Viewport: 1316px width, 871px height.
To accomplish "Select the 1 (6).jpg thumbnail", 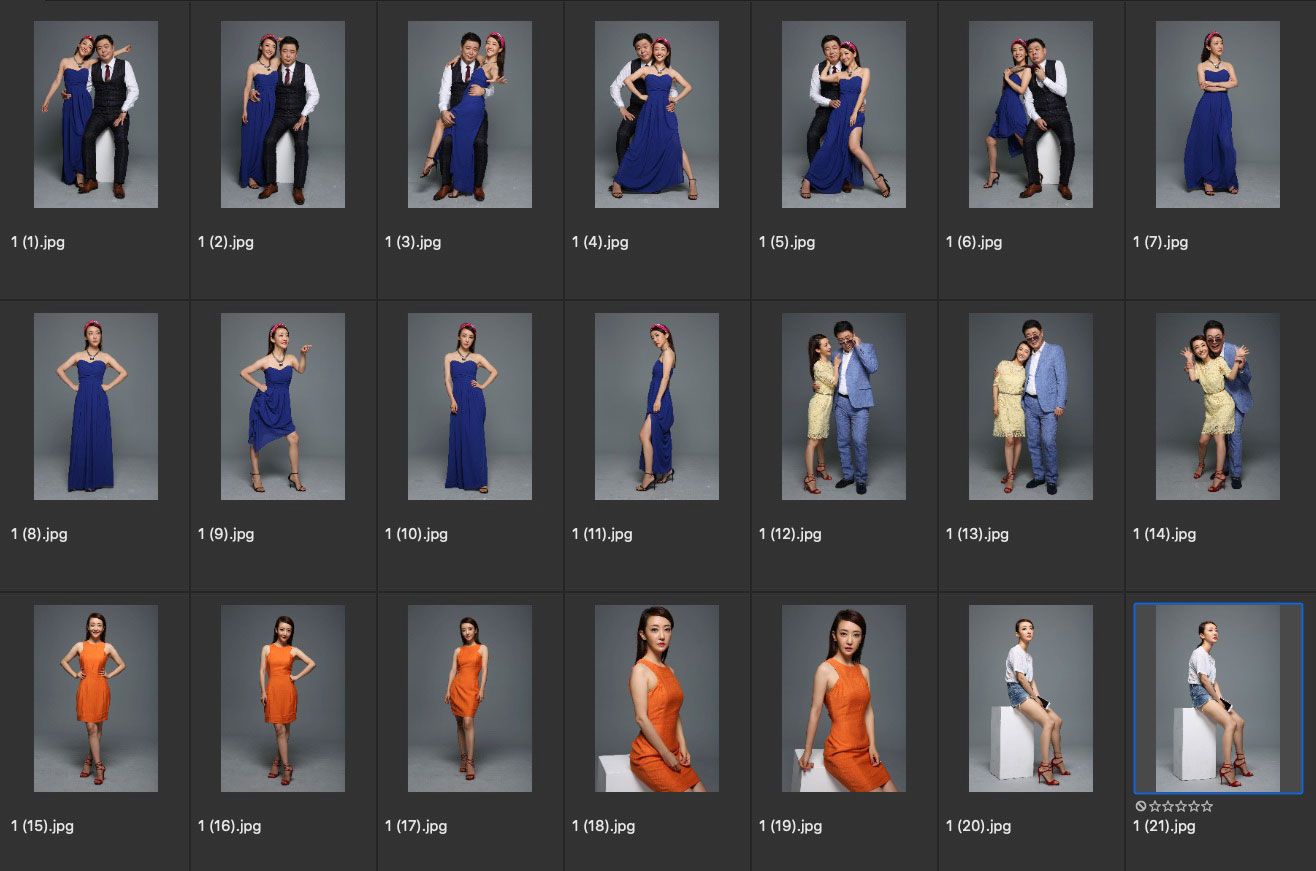I will click(1031, 114).
